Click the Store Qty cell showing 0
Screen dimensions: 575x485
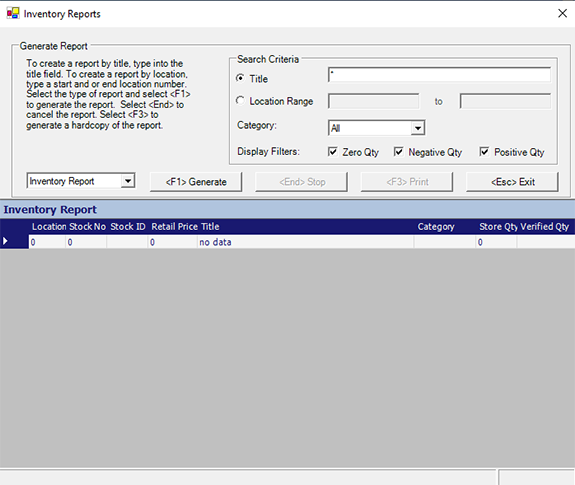496,242
